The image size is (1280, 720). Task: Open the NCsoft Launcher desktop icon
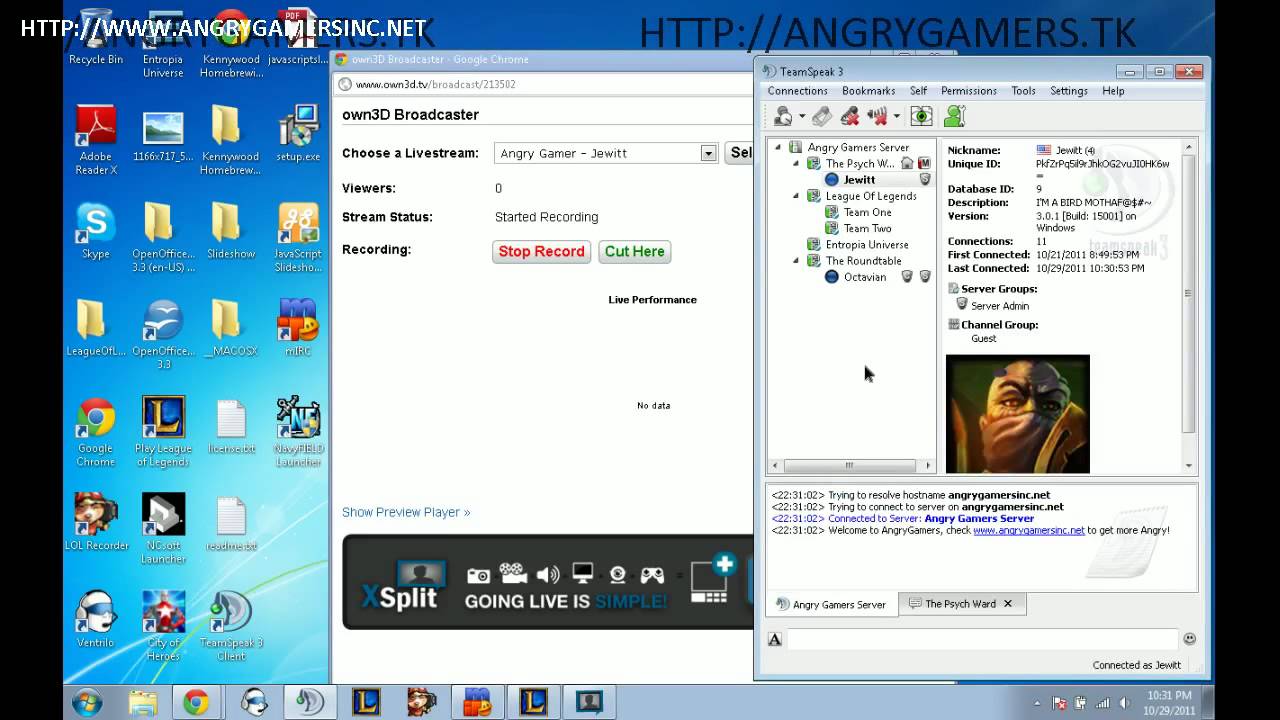163,529
